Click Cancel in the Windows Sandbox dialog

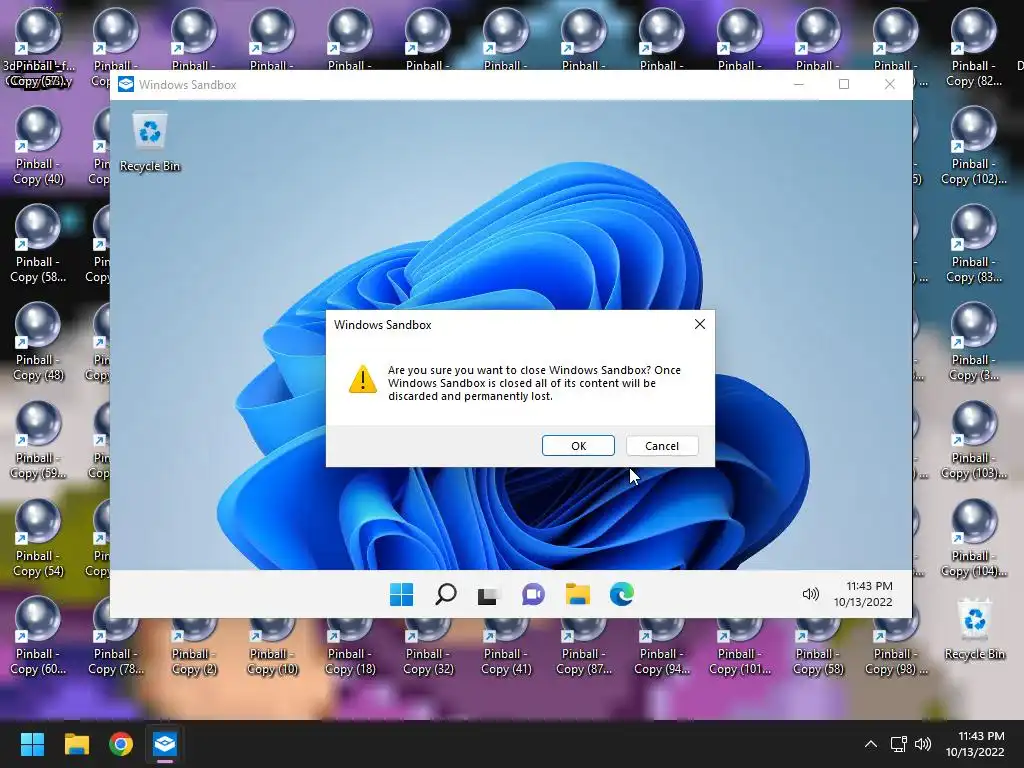pos(662,445)
